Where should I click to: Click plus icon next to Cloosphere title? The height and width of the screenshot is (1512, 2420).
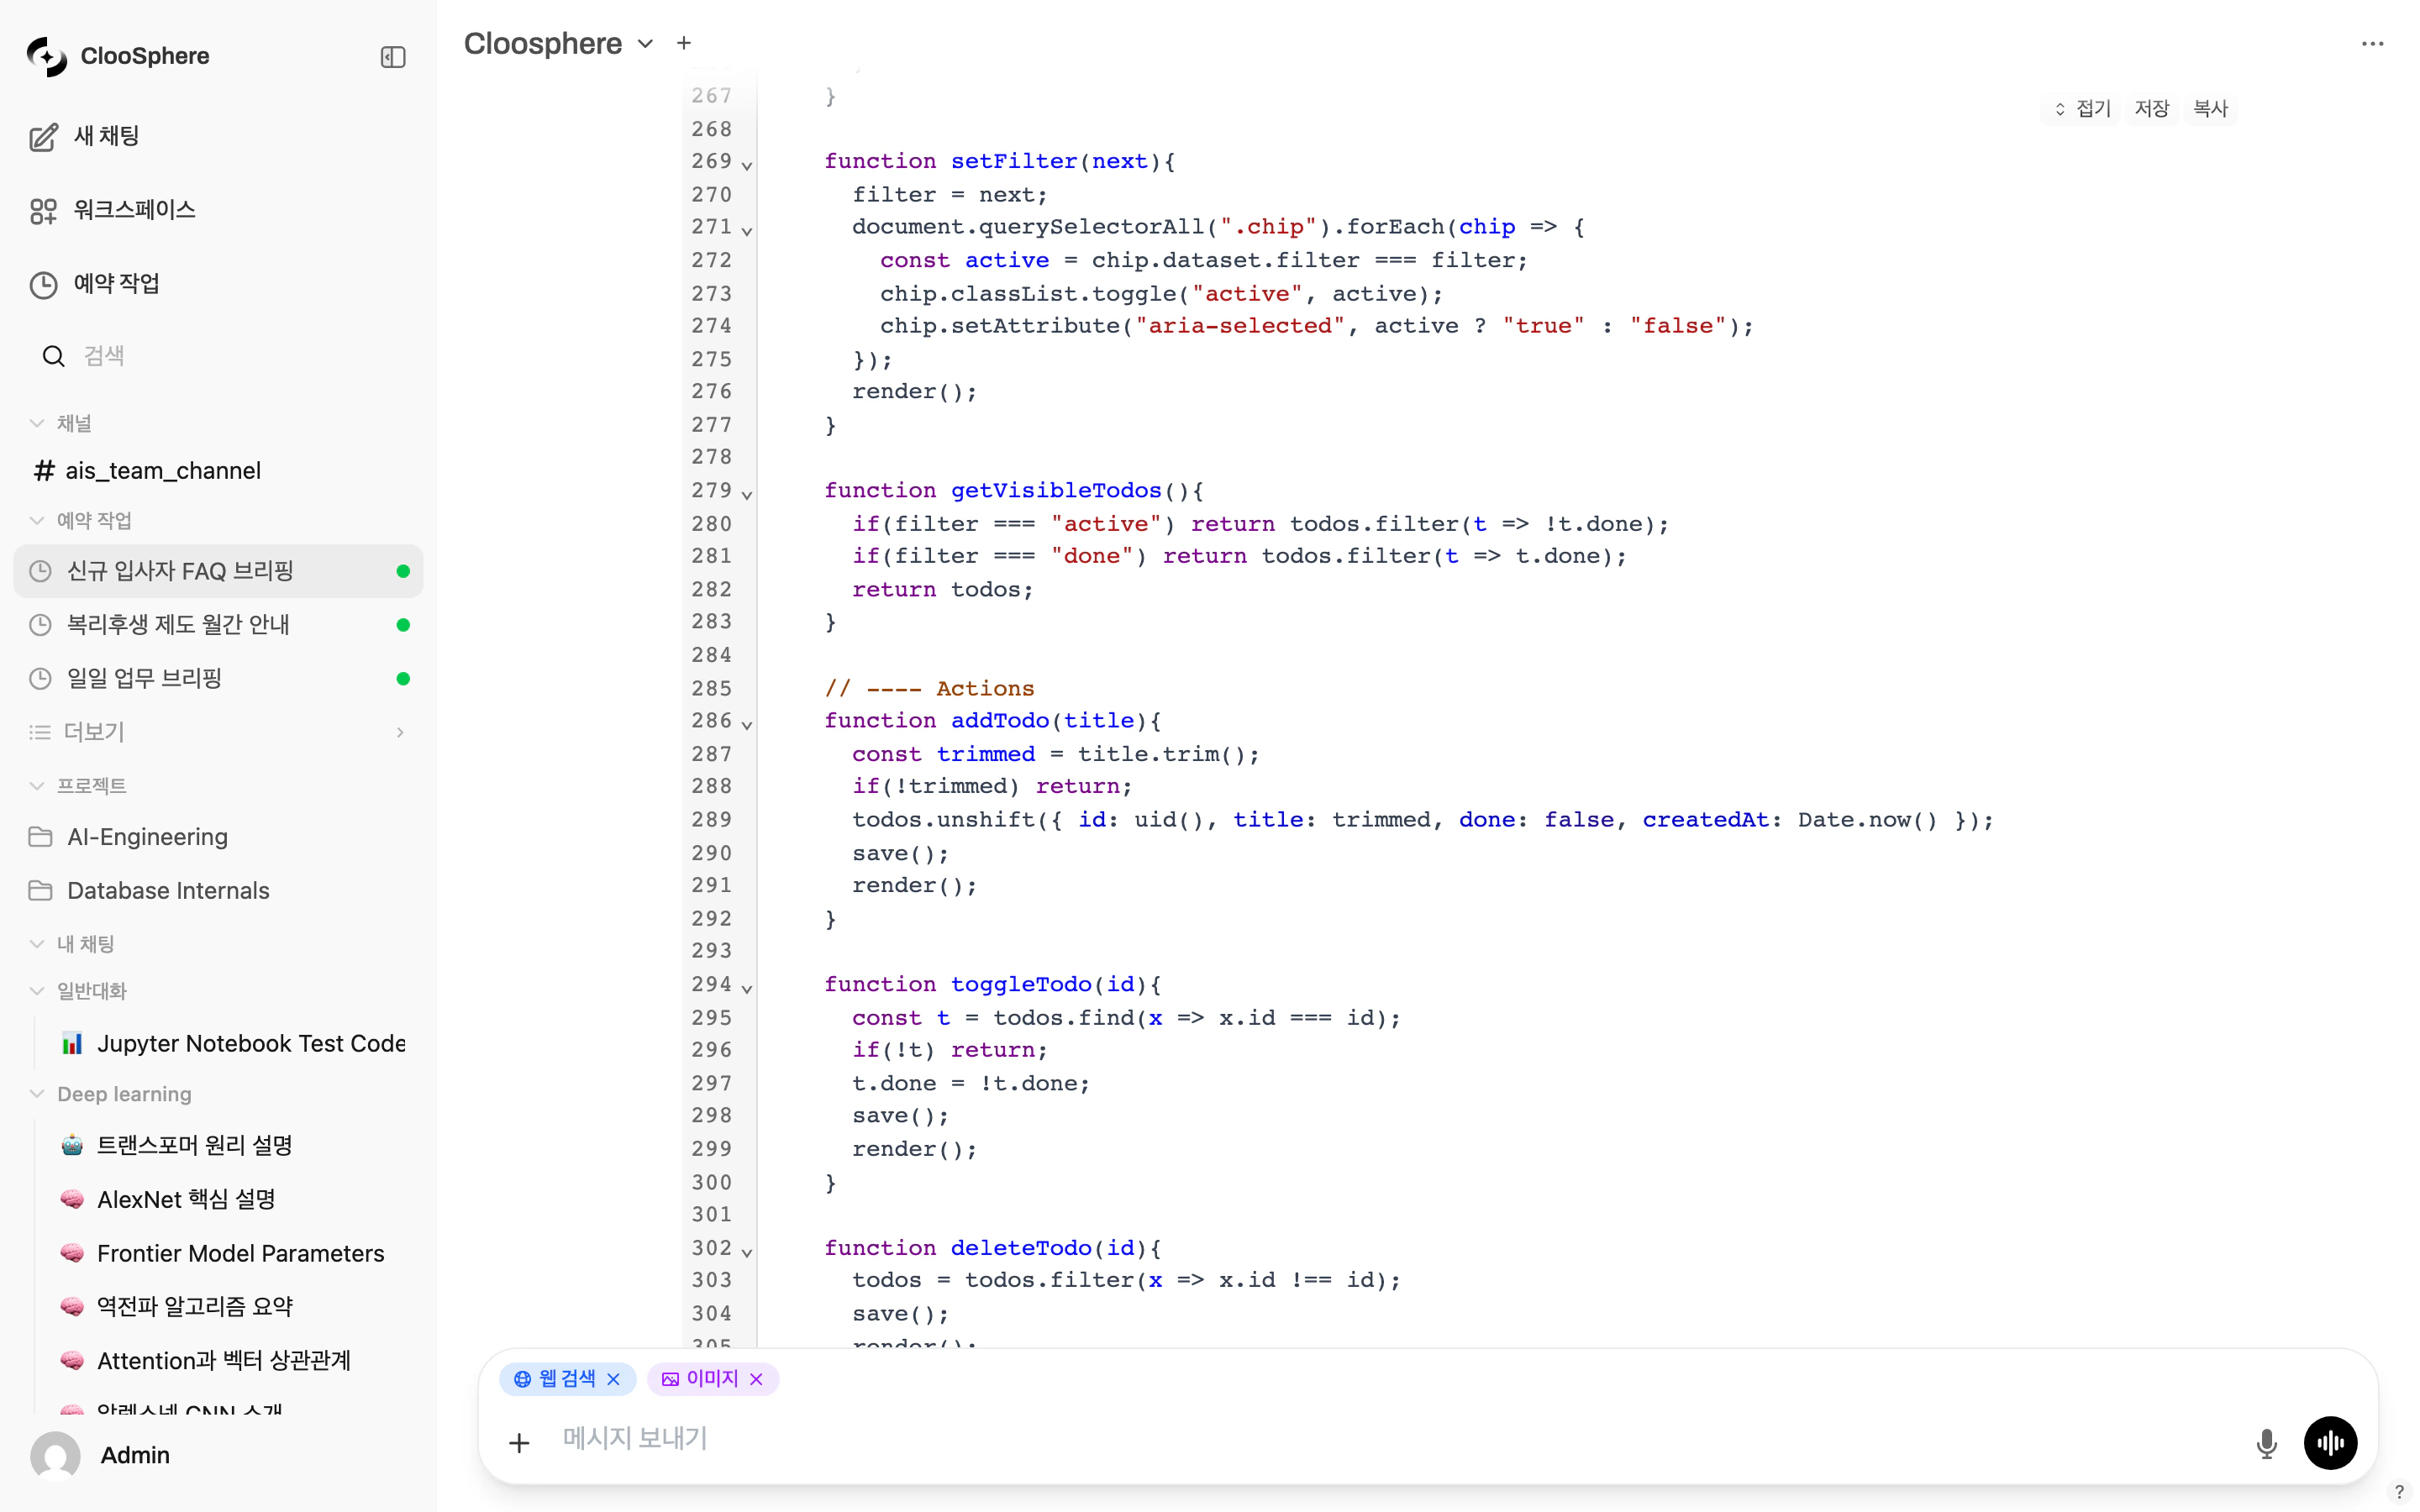click(x=684, y=43)
